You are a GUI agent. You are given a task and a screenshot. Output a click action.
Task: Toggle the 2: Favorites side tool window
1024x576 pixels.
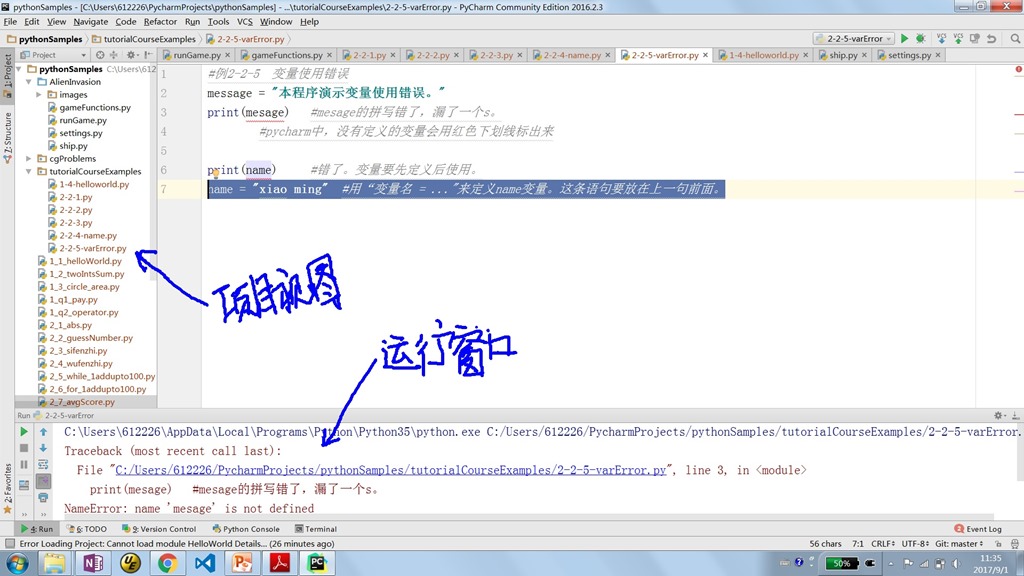coord(8,487)
